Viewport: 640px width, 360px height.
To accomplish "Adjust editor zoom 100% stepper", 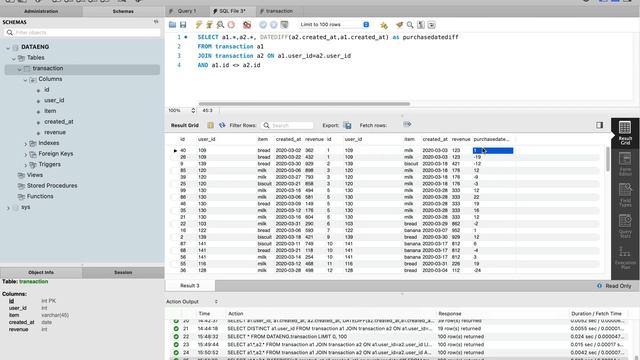I will pos(193,110).
